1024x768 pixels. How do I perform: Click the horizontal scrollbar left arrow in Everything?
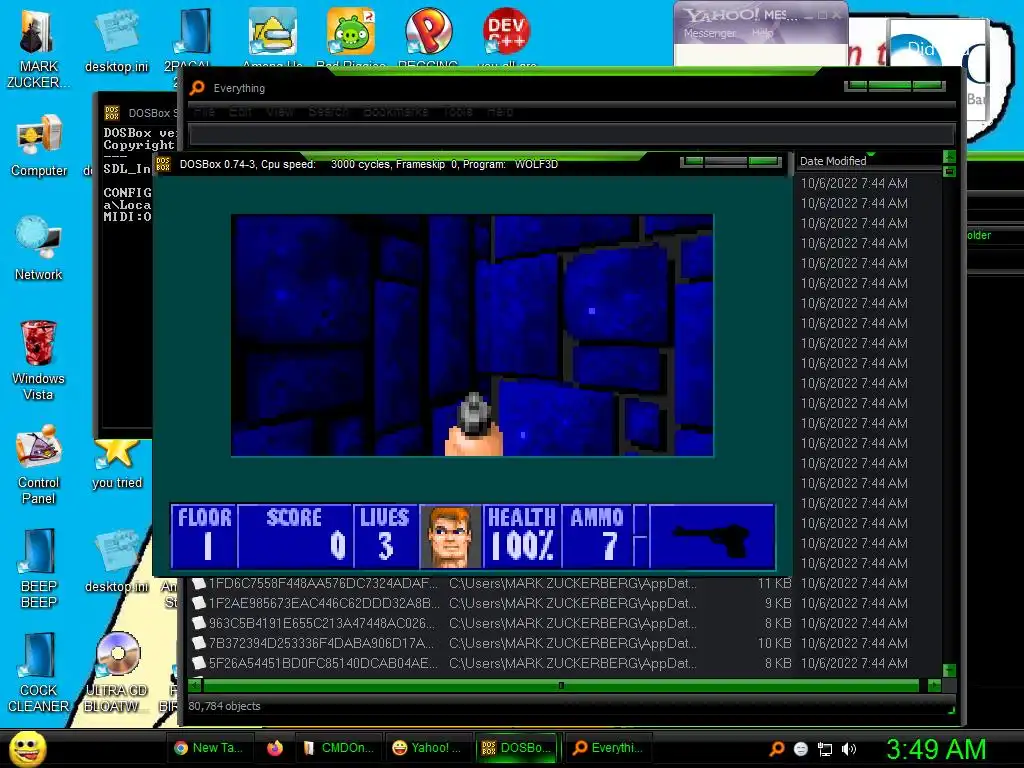pyautogui.click(x=195, y=685)
